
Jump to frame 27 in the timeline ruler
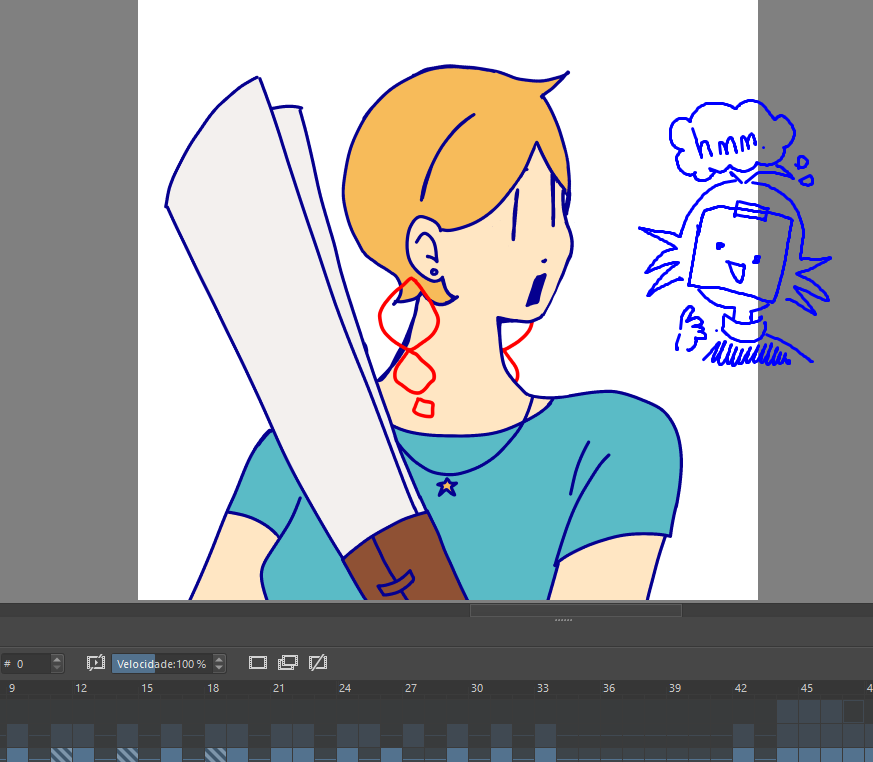click(411, 688)
